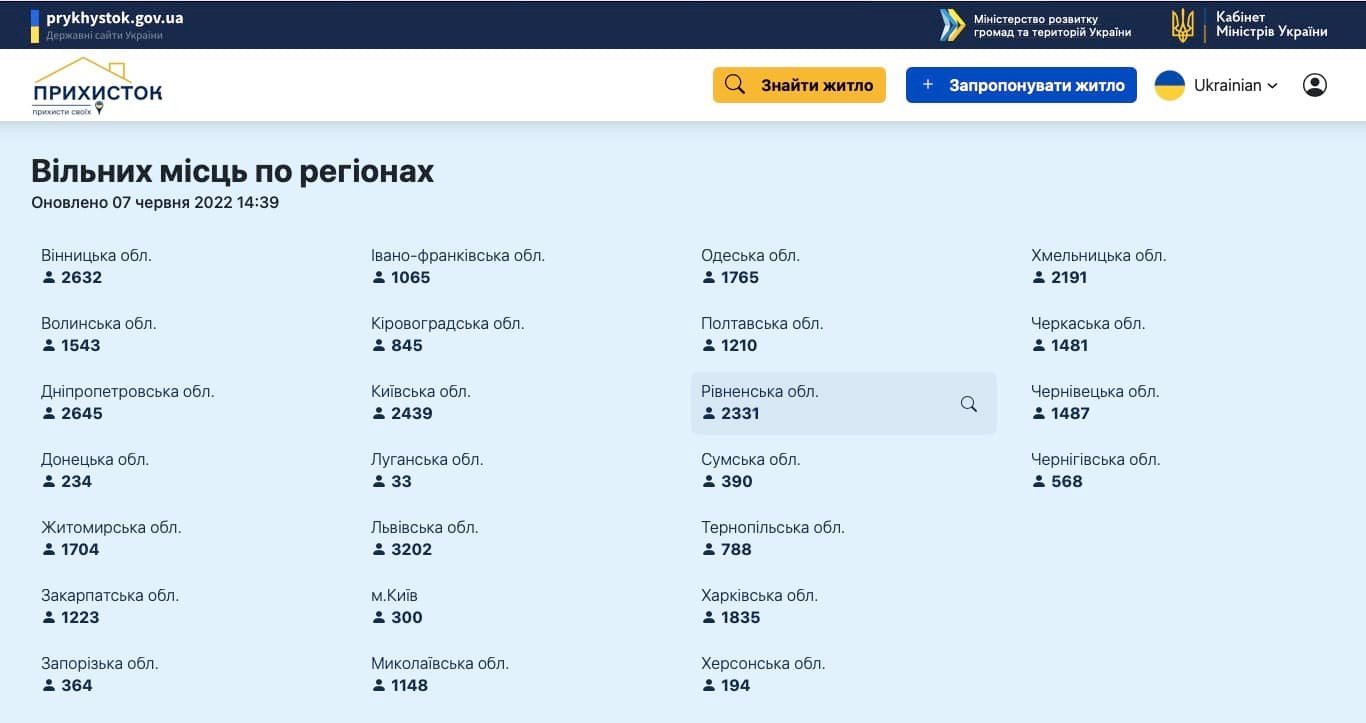Open the user account profile icon
This screenshot has width=1366, height=723.
point(1315,85)
